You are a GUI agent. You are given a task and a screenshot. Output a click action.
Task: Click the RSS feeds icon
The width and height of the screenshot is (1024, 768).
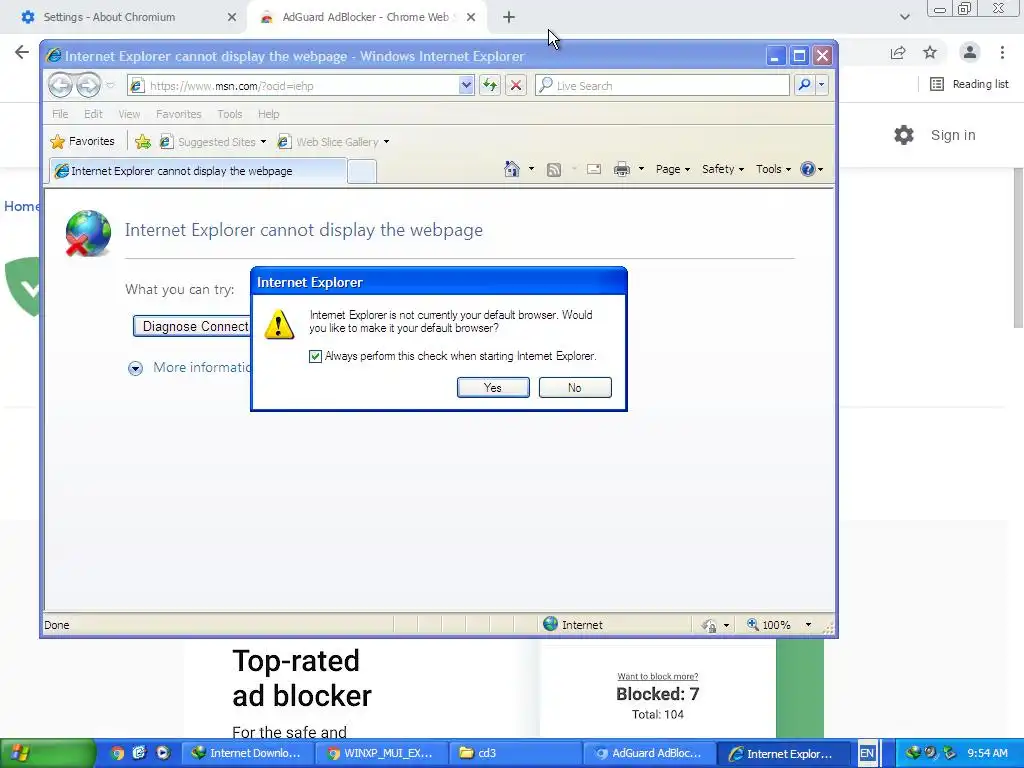554,170
